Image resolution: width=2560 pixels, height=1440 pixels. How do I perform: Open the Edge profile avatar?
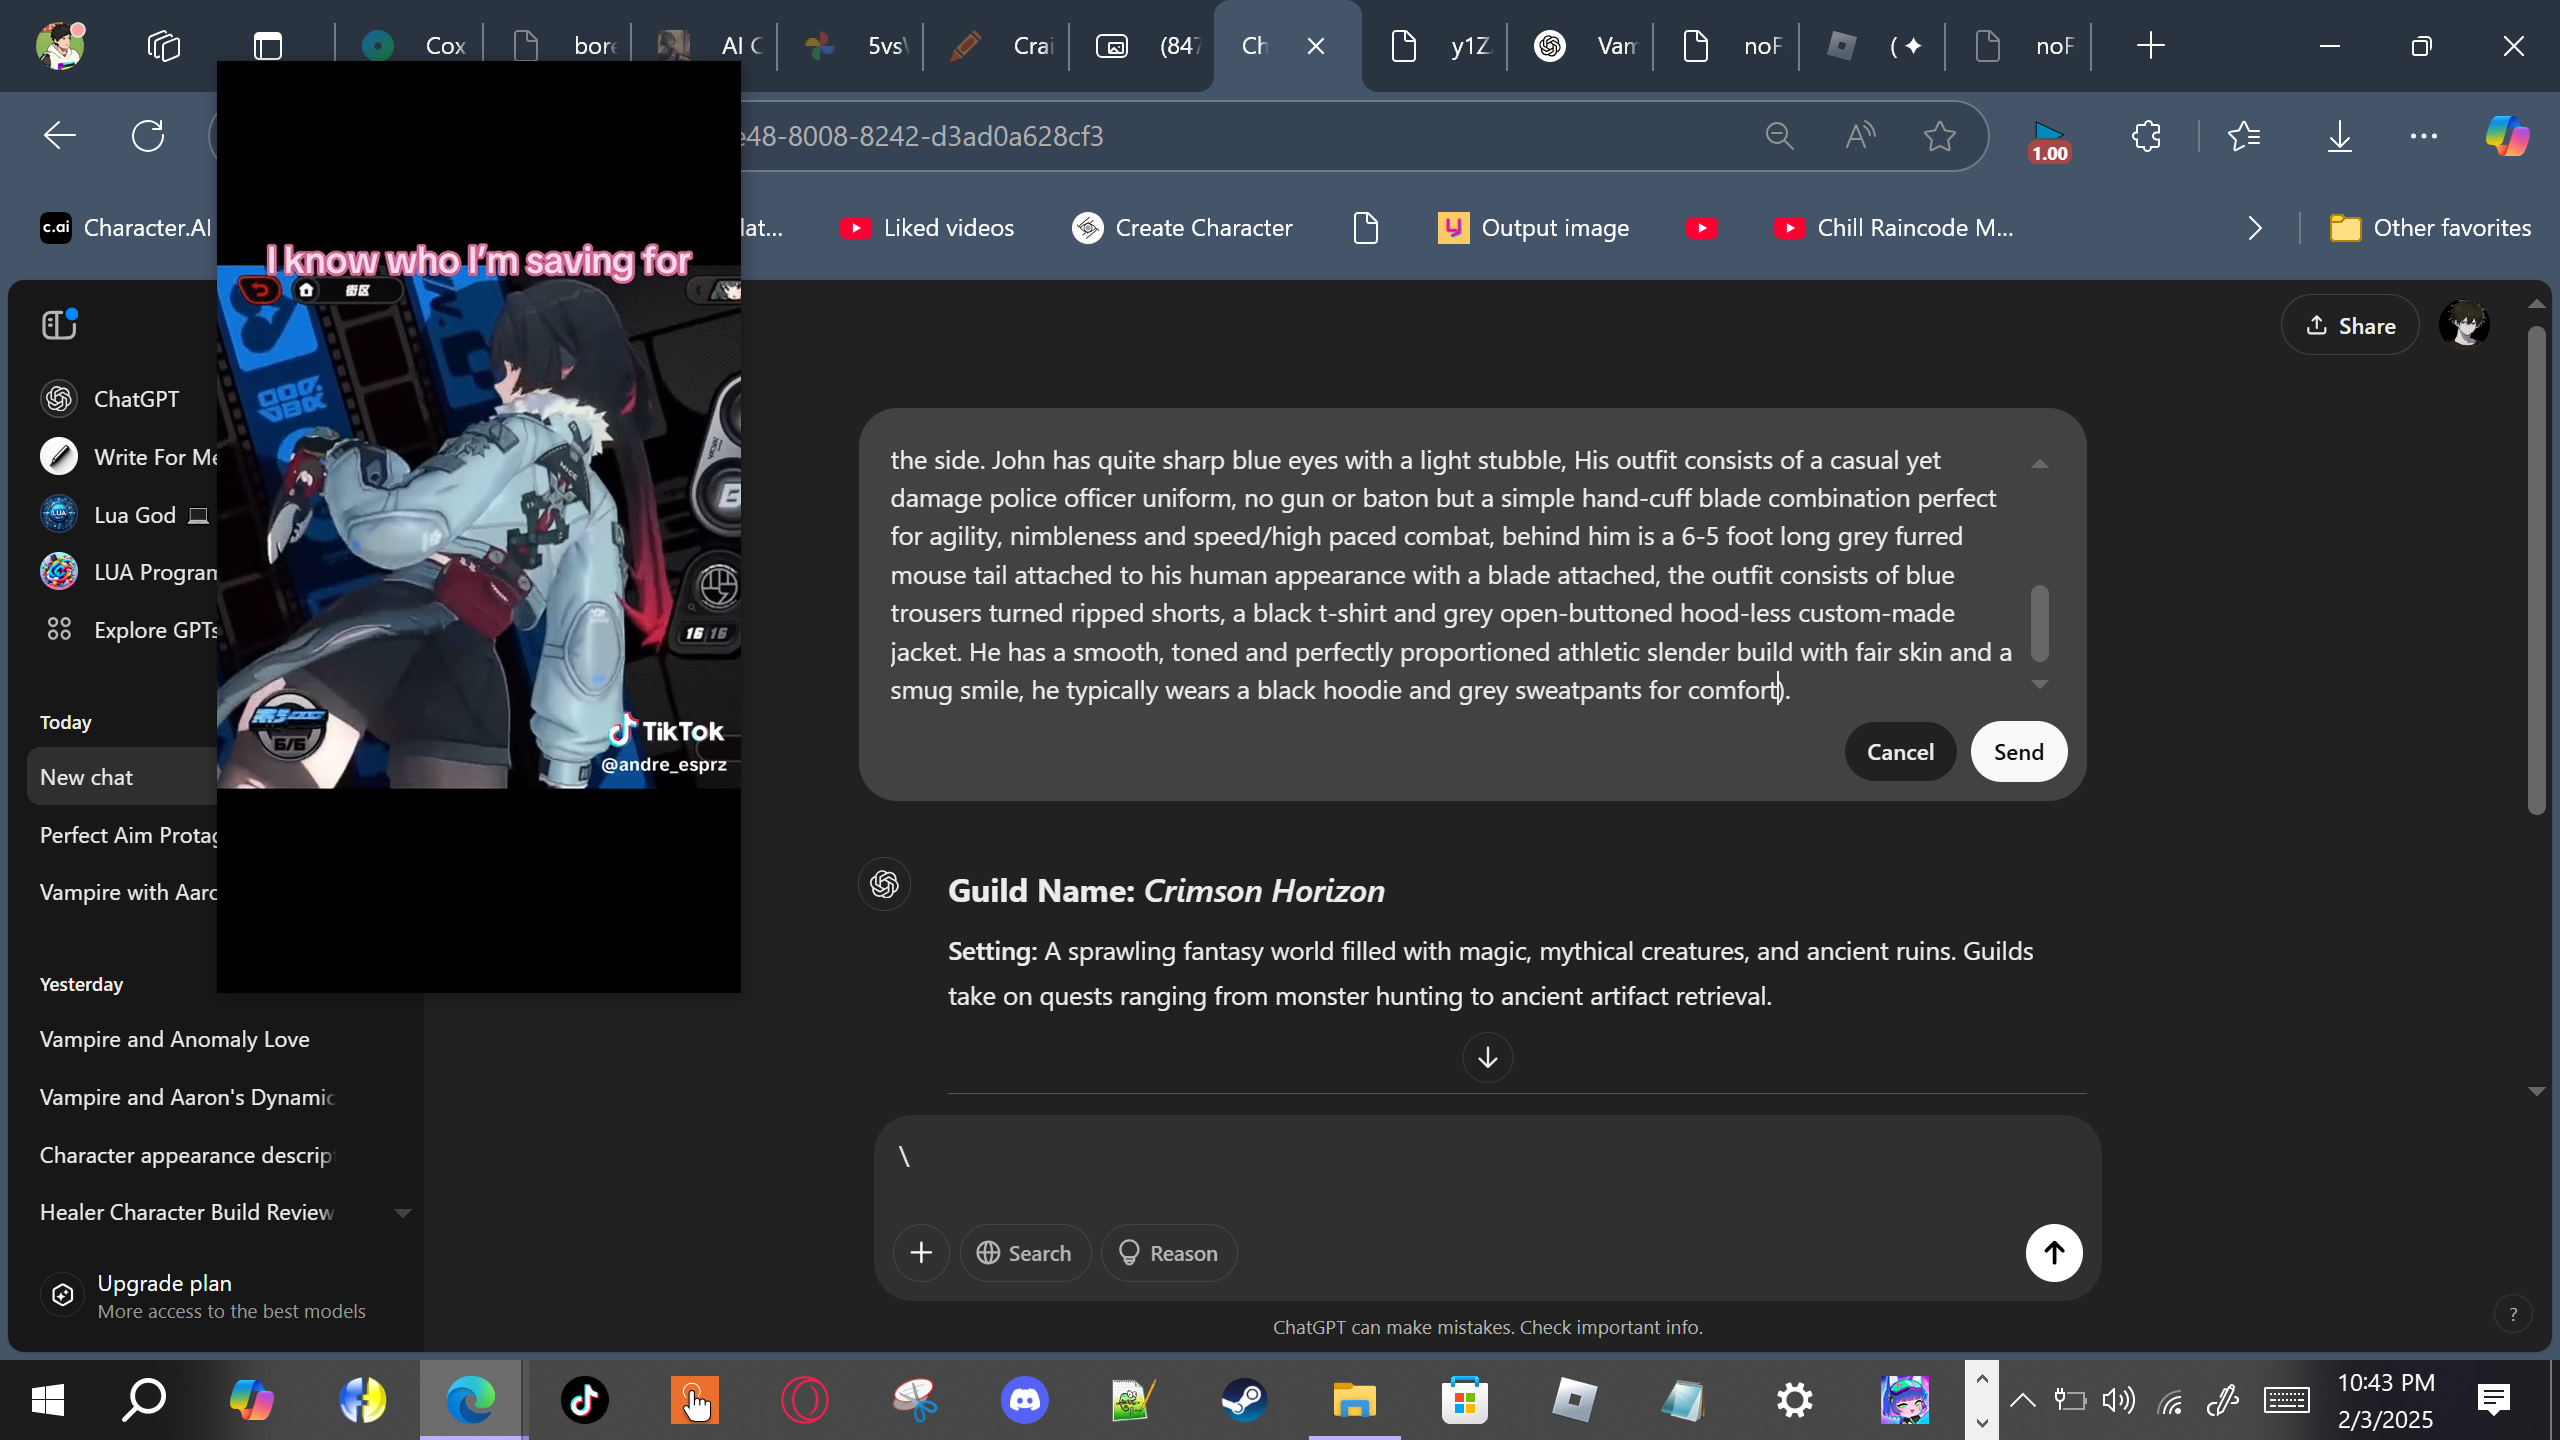tap(60, 45)
